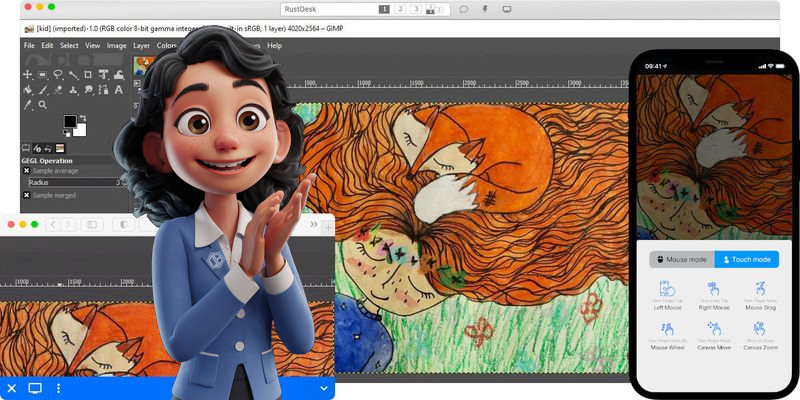
Task: Open the RustDesk display settings monitor icon
Action: click(x=507, y=9)
